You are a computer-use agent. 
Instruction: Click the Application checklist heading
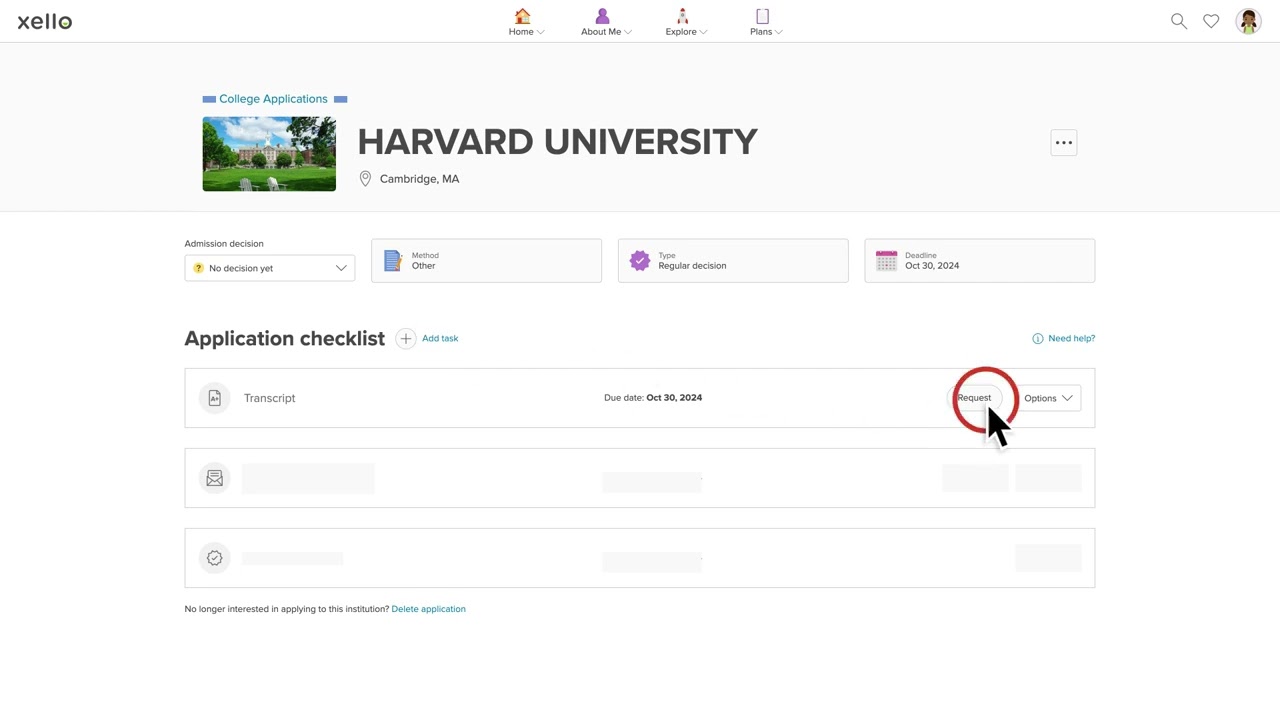pos(285,339)
